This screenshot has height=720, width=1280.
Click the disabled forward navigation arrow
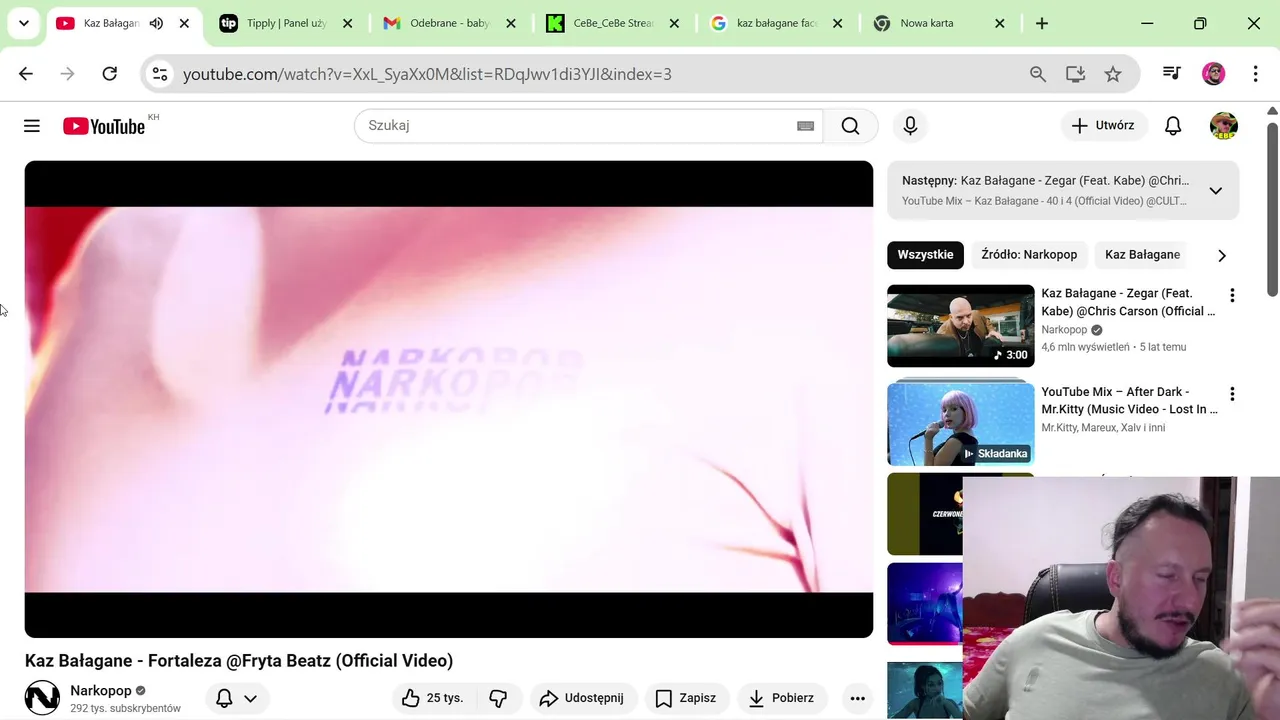[67, 74]
